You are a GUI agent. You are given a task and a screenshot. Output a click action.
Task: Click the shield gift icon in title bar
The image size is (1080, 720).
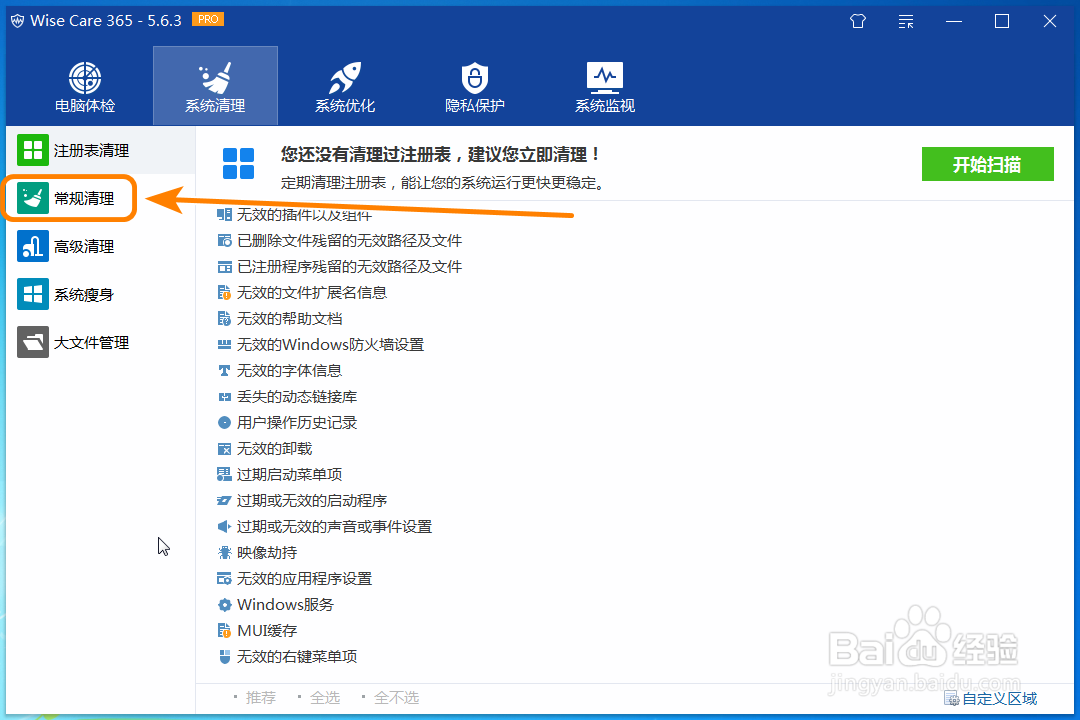pos(857,20)
